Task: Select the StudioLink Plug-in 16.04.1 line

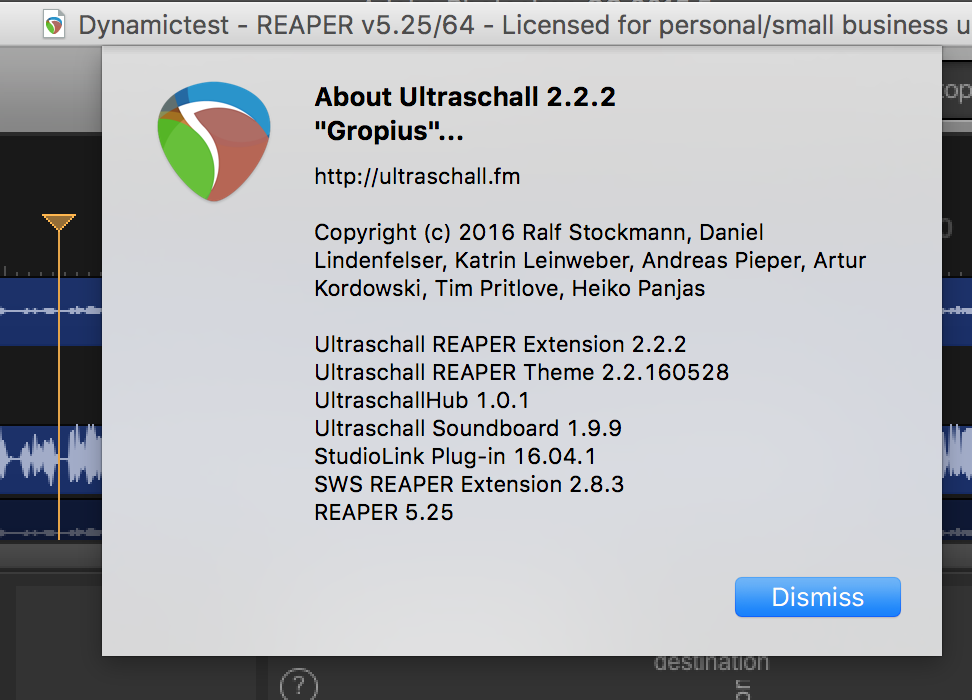Action: [x=455, y=456]
